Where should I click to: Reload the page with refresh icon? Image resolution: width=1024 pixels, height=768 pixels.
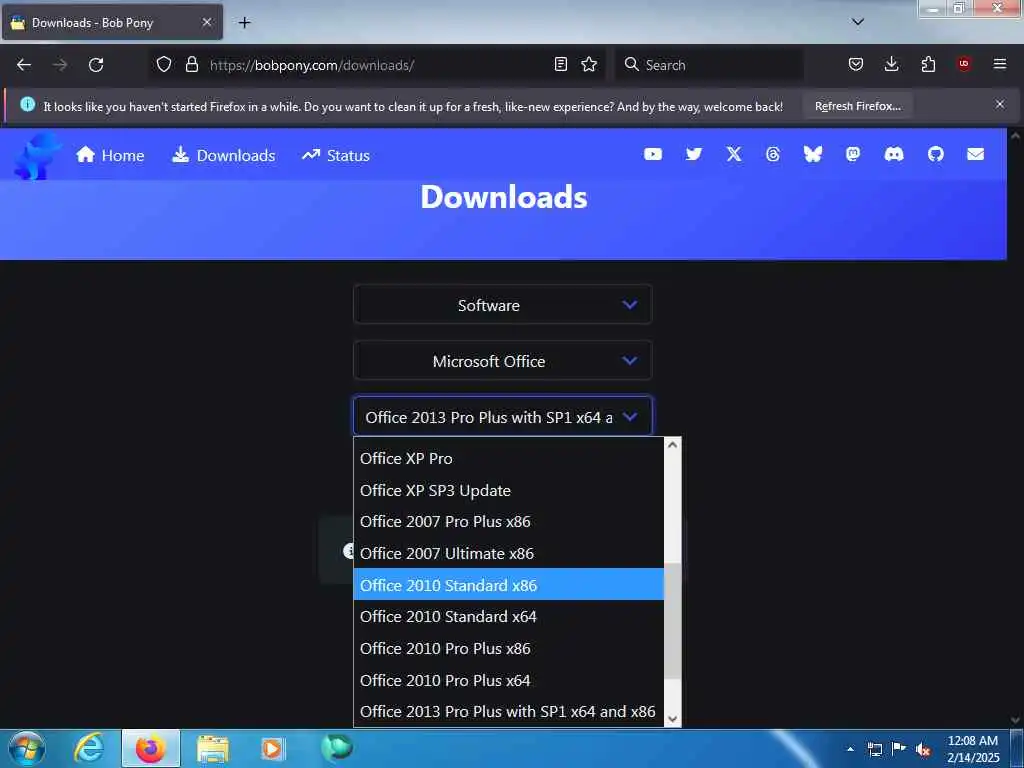click(96, 65)
